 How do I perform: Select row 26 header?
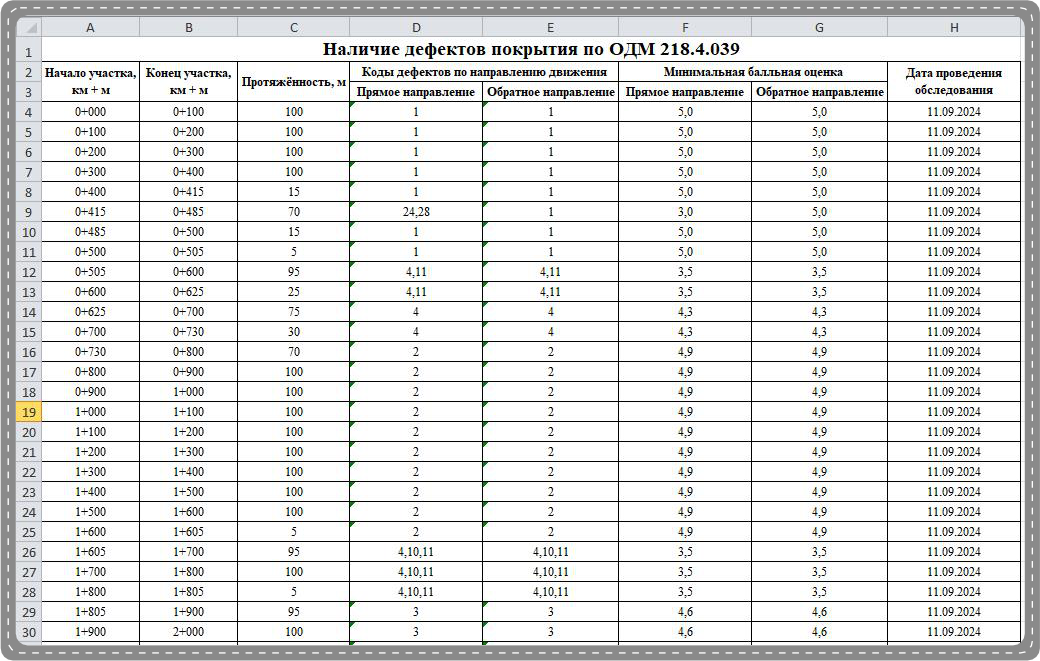click(x=29, y=552)
